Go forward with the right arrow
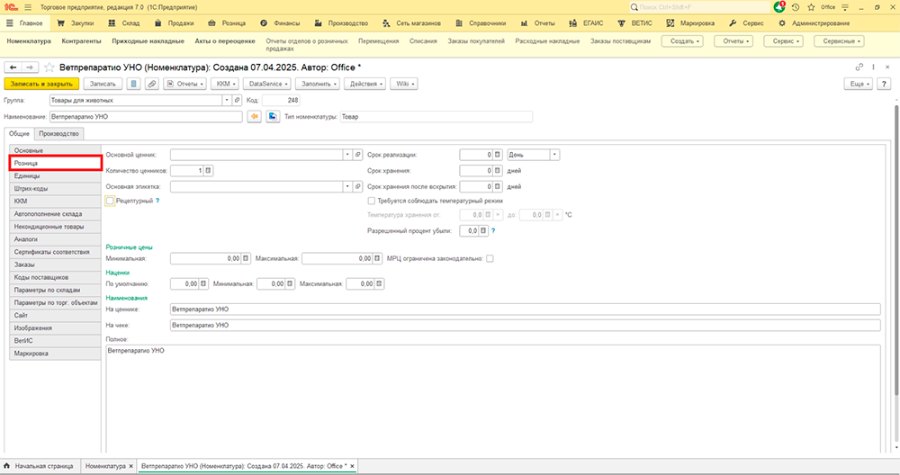900x475 pixels. (29, 68)
